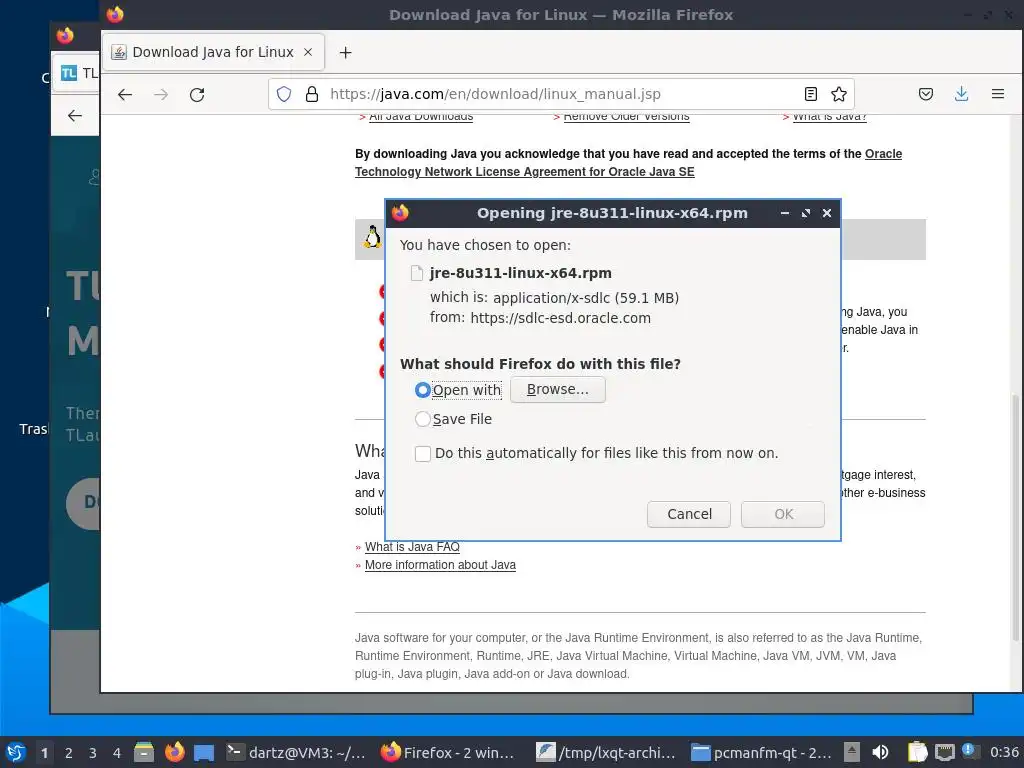Check 'Do this automatically for files like this'
Viewport: 1024px width, 768px height.
pyautogui.click(x=423, y=453)
